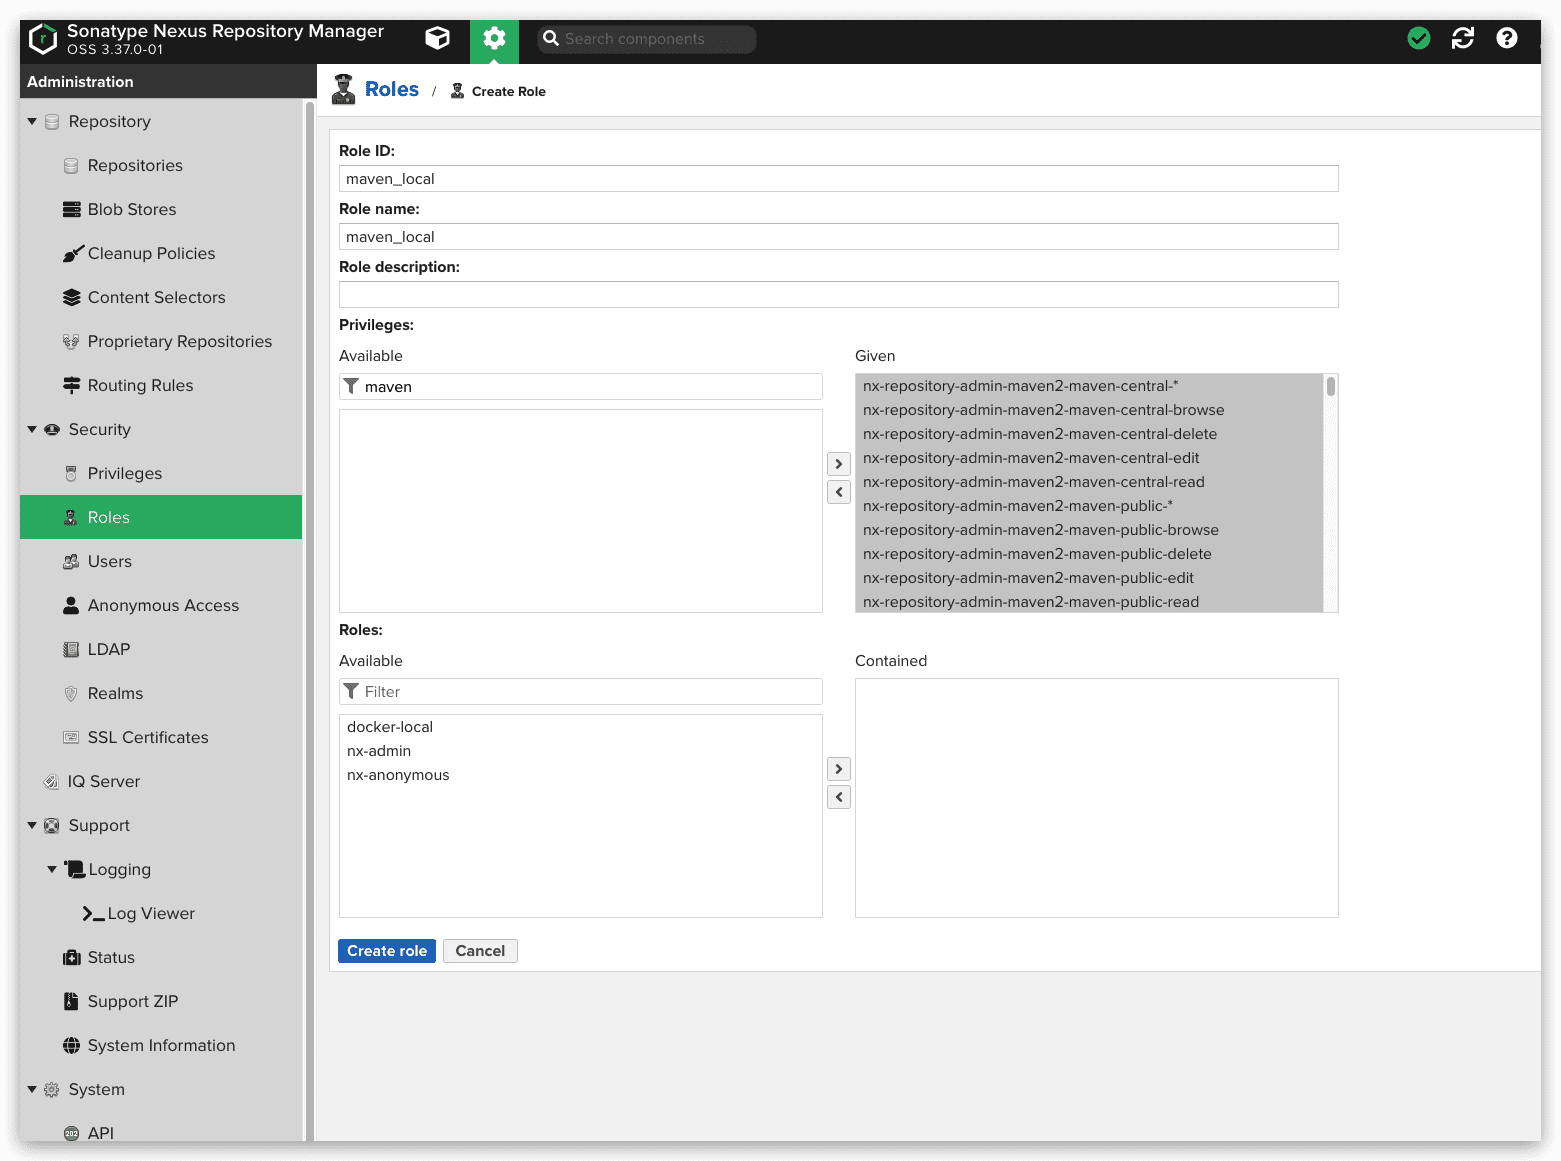Go to Users in the Security menu
Viewport: 1561px width, 1161px height.
109,562
